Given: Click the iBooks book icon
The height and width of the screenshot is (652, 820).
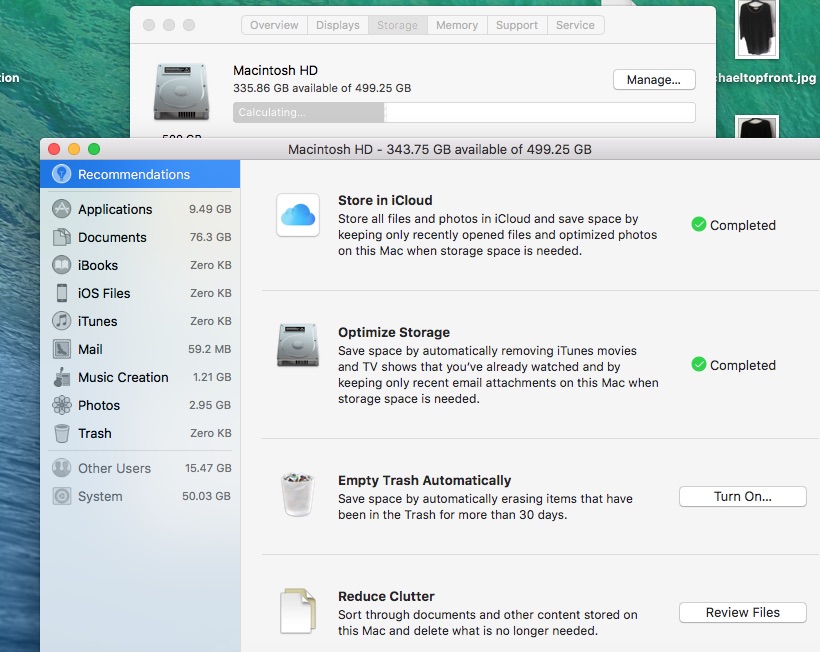Looking at the screenshot, I should click(61, 265).
